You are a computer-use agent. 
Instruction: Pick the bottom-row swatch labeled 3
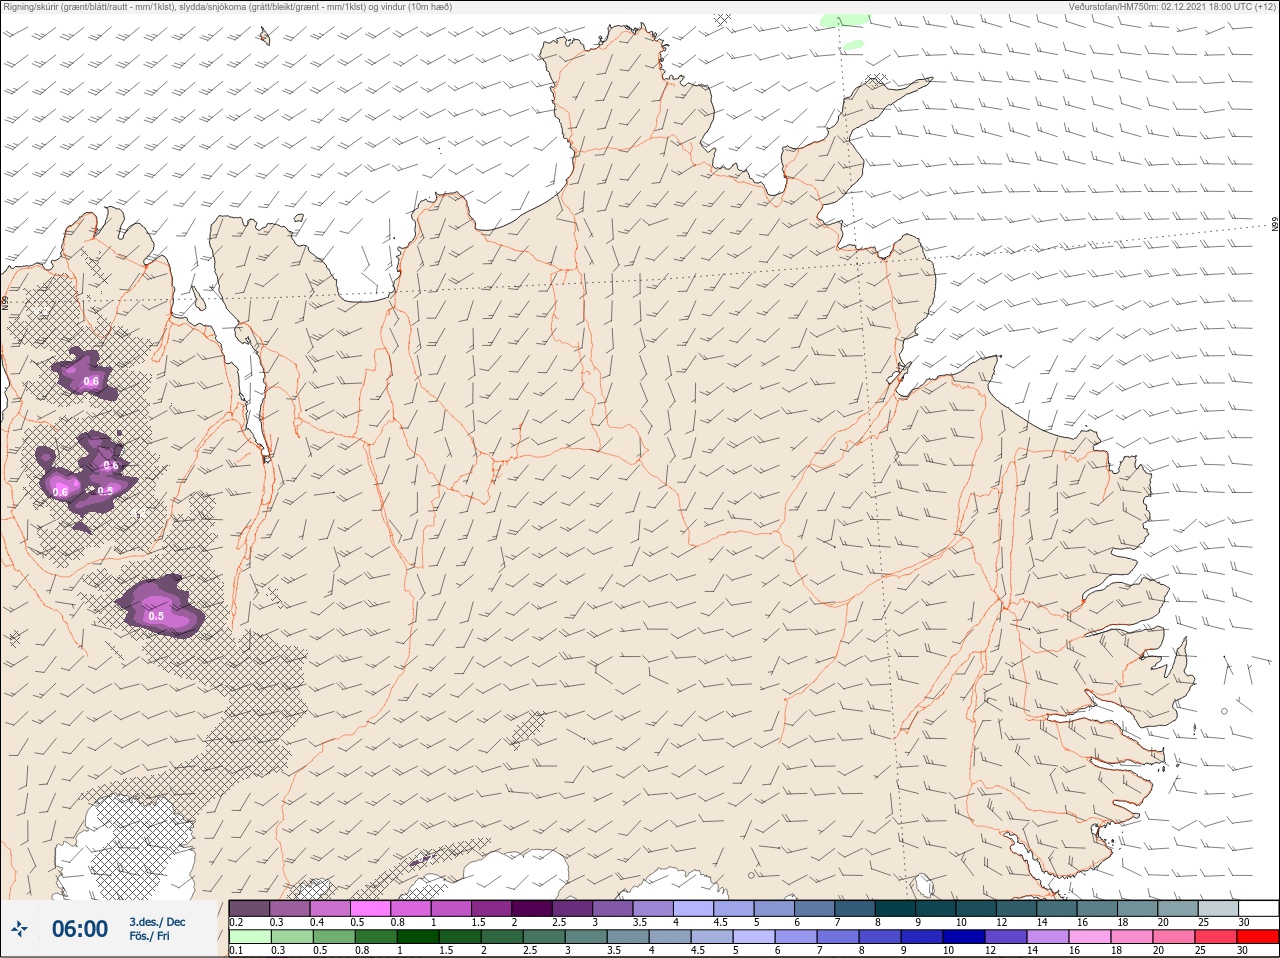click(587, 937)
